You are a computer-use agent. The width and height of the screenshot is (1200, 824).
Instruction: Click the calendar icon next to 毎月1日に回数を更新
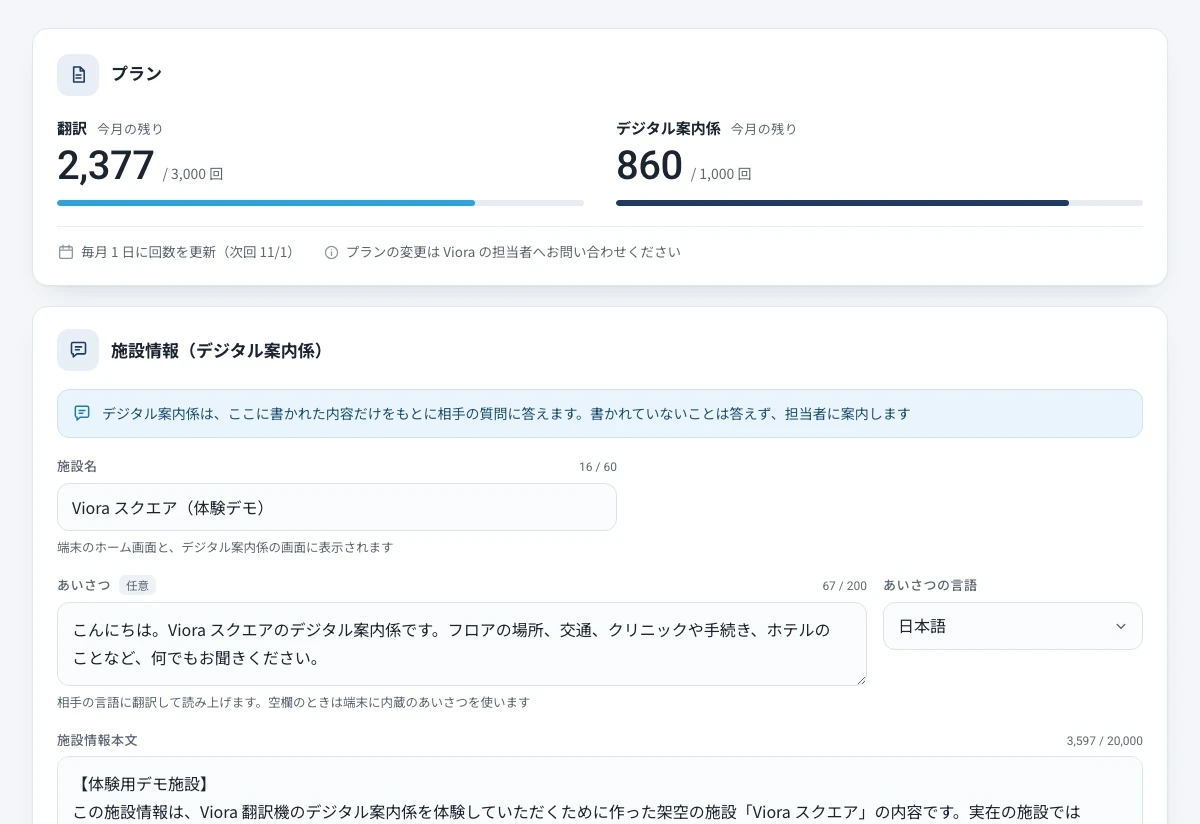coord(66,252)
